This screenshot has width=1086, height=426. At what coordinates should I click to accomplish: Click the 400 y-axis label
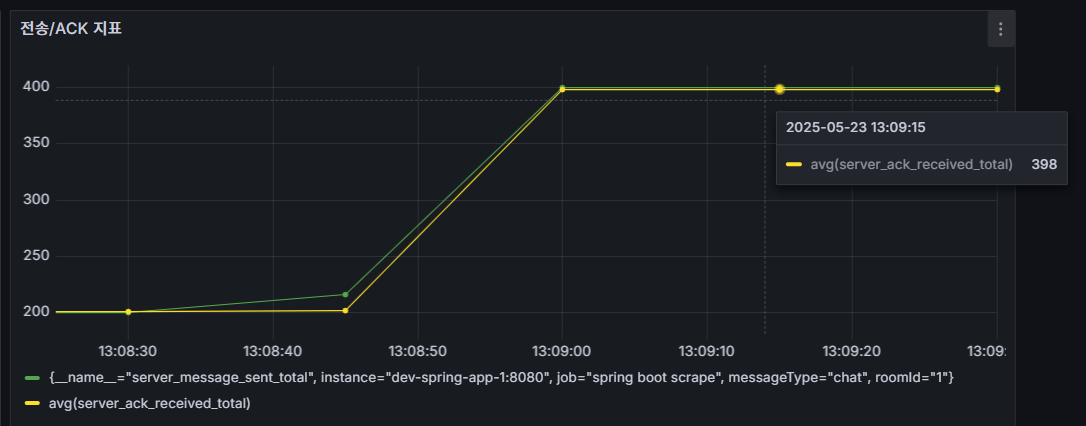coord(37,87)
